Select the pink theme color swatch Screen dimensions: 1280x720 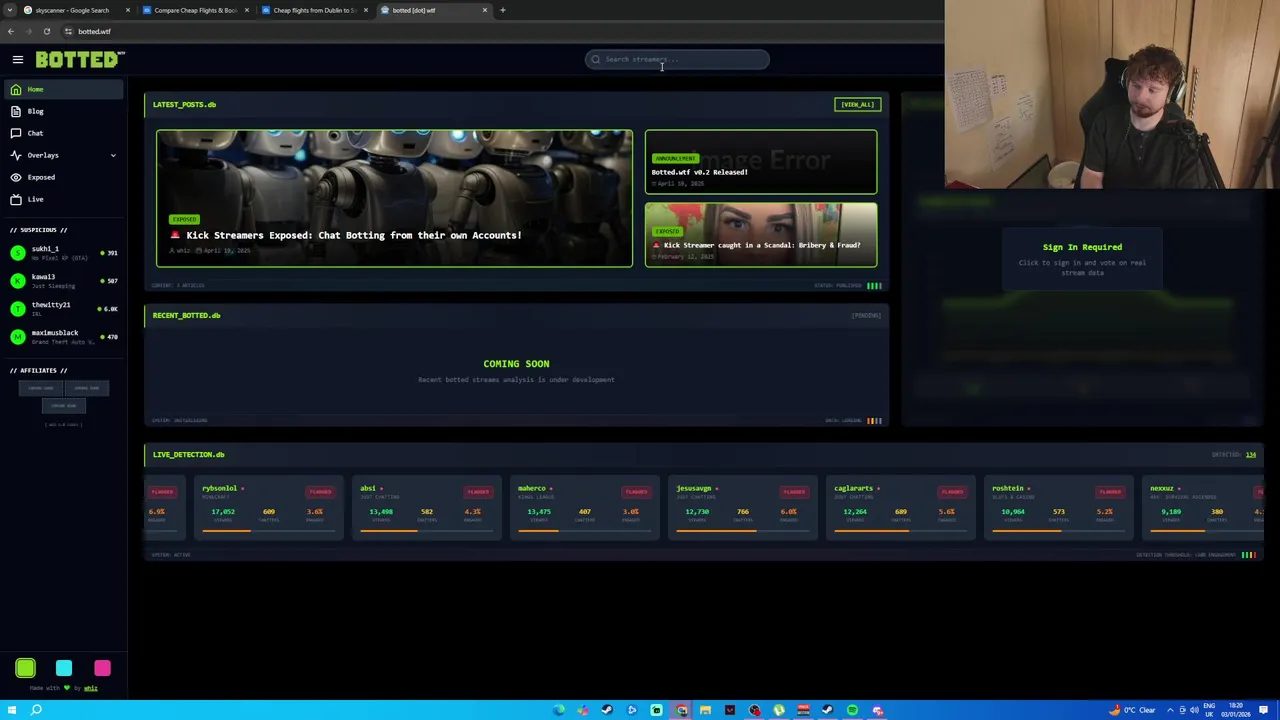102,668
